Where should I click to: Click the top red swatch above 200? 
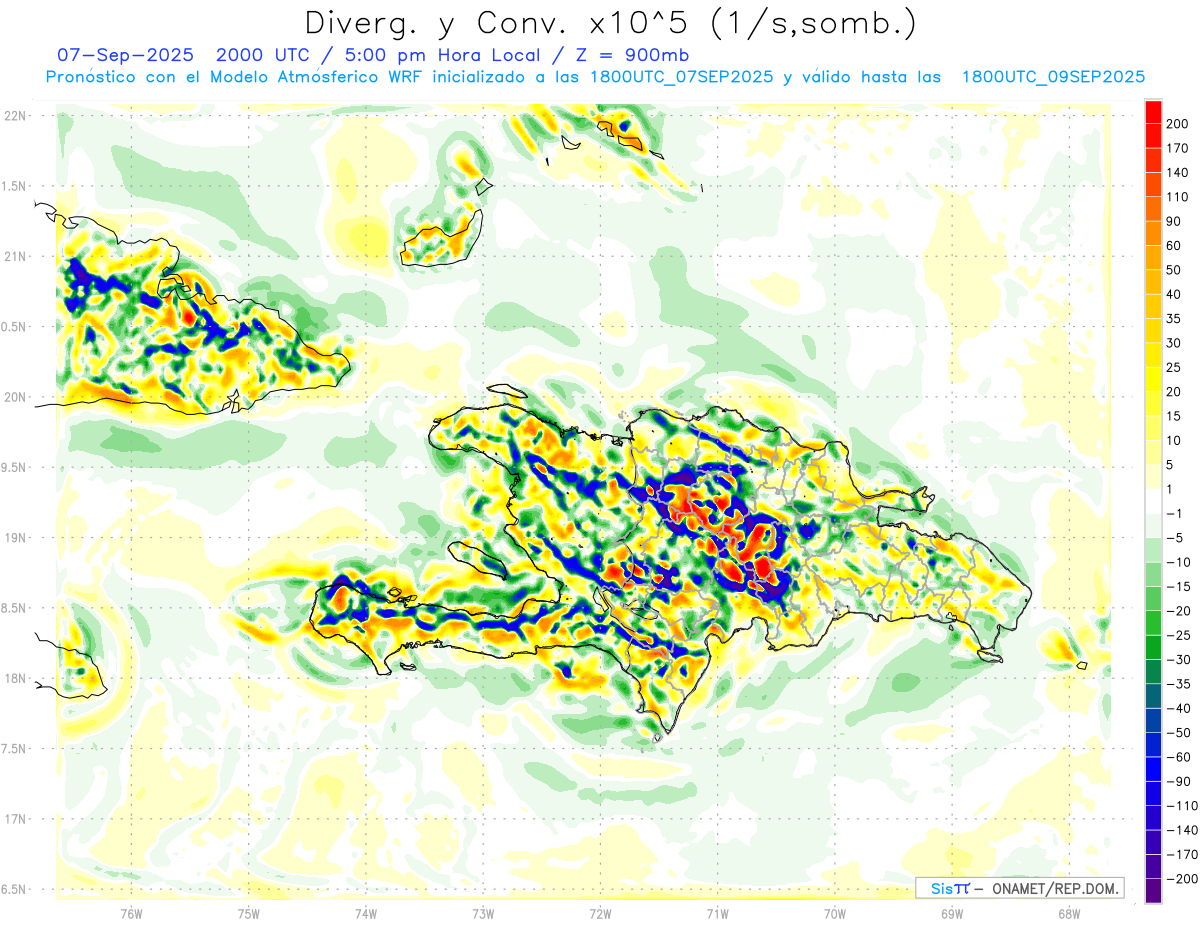point(1154,112)
